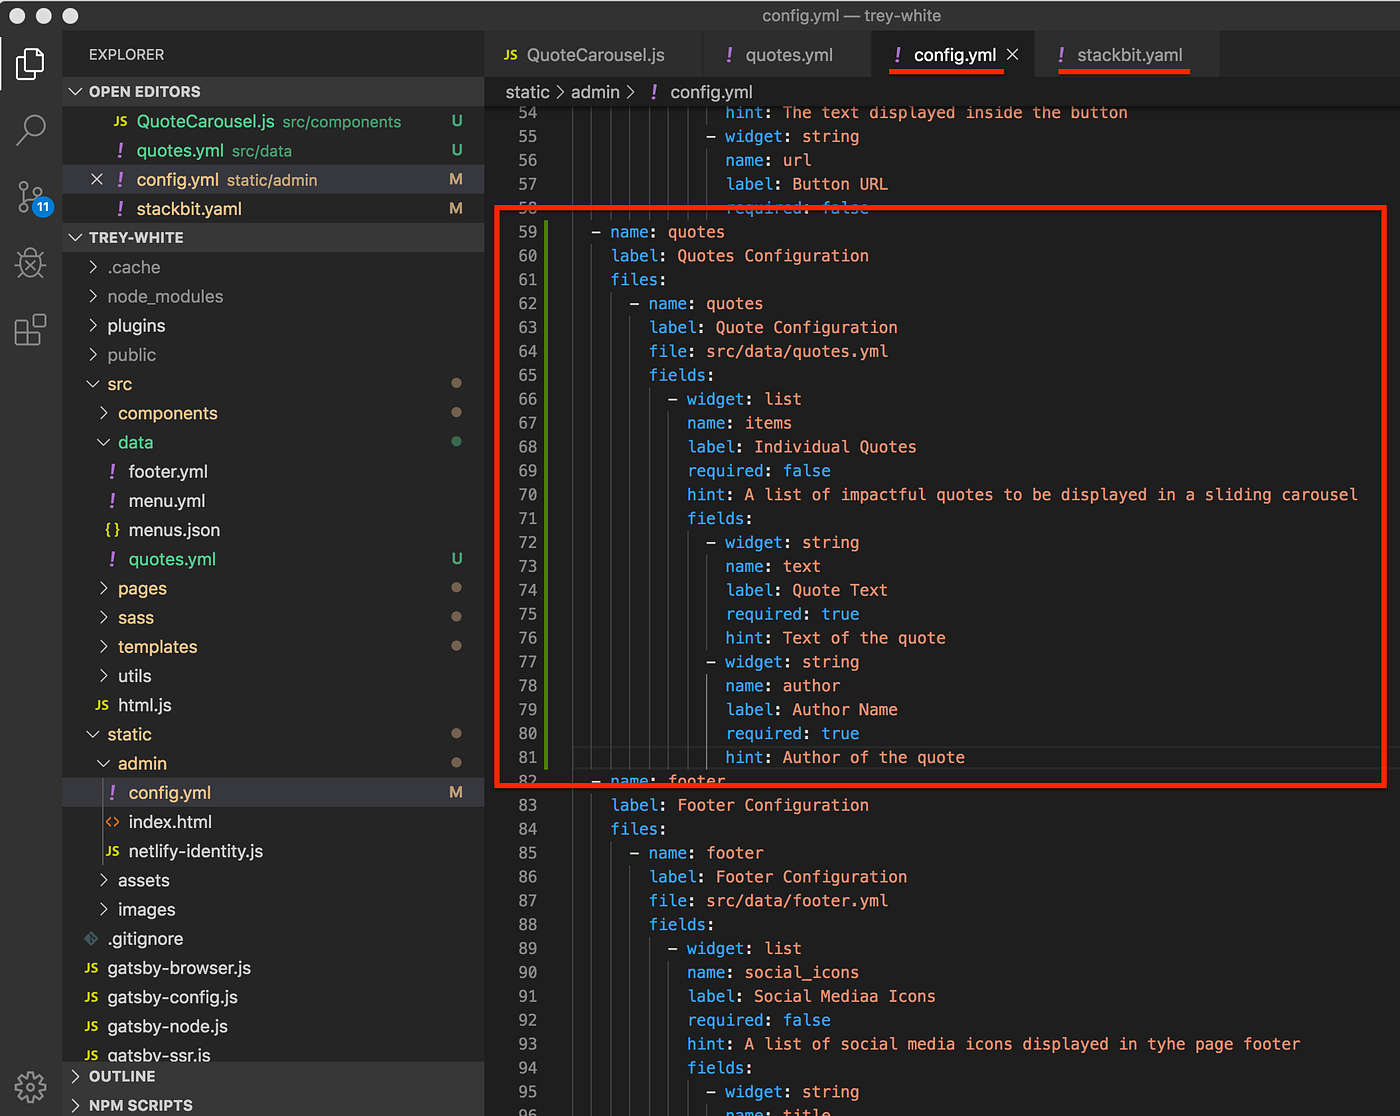Select the quotes.yml editor tab
The height and width of the screenshot is (1116, 1400).
(788, 55)
